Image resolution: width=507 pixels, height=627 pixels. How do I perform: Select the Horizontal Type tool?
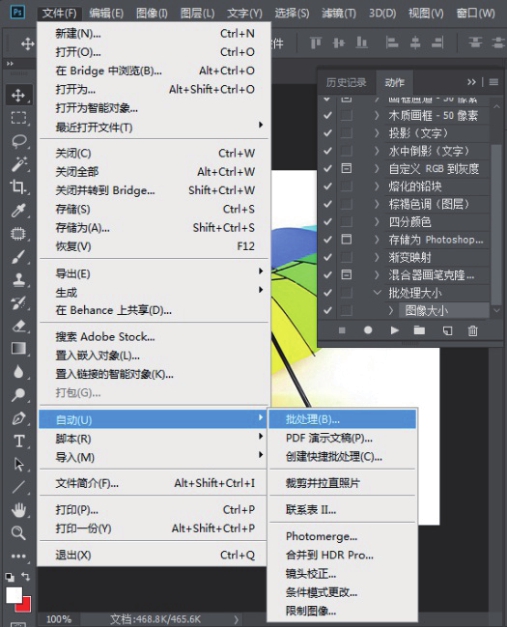[x=18, y=441]
